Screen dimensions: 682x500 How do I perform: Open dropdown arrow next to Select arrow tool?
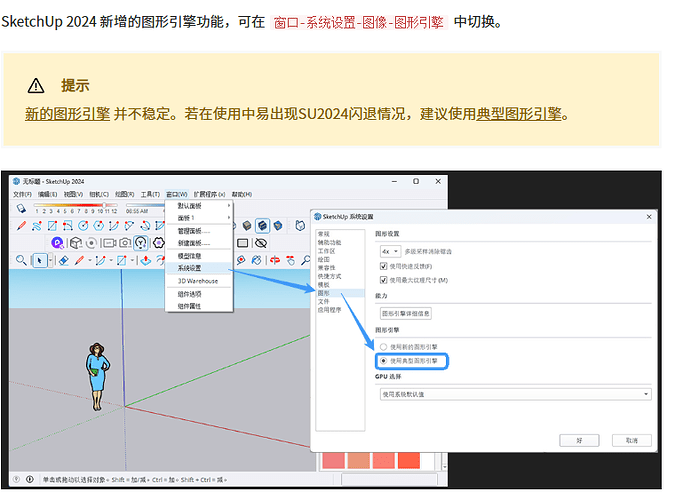point(50,260)
